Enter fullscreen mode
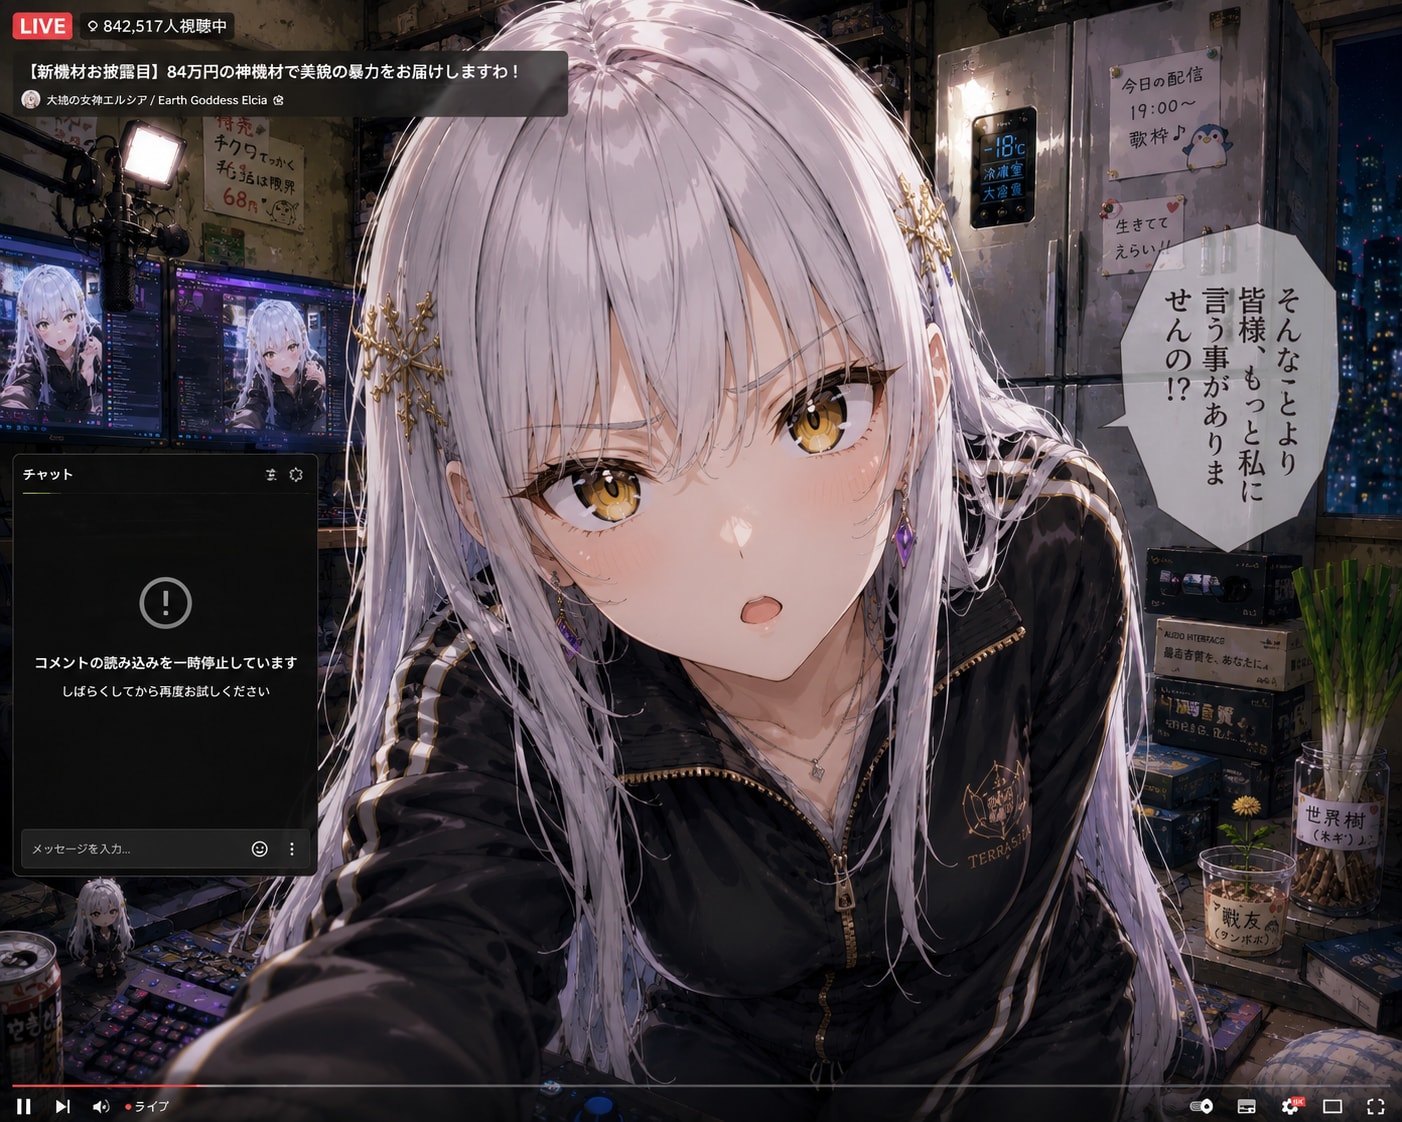1402x1122 pixels. (1376, 1106)
